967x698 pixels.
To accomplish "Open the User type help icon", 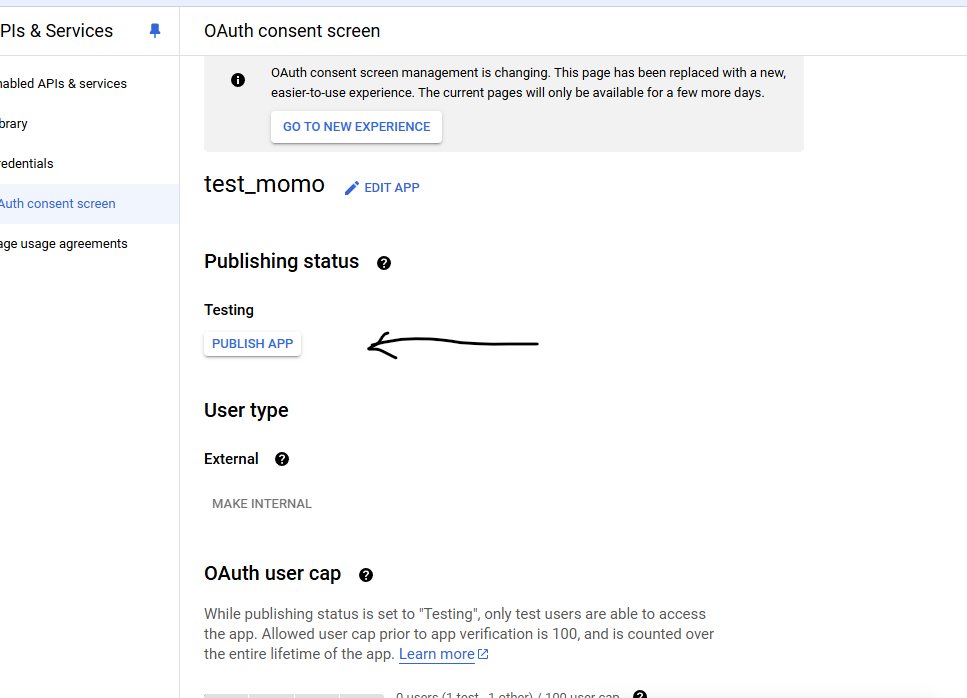I will tap(282, 459).
